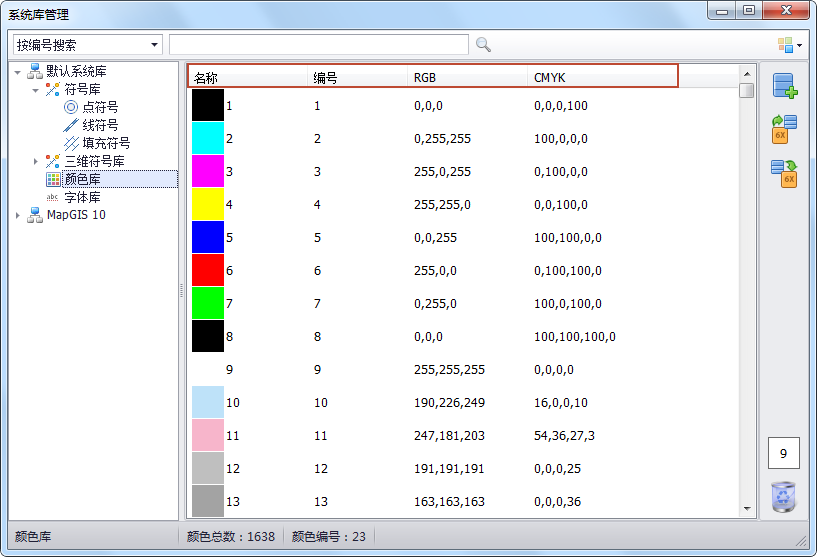Click the export to 6X icon
817x557 pixels.
point(784,173)
